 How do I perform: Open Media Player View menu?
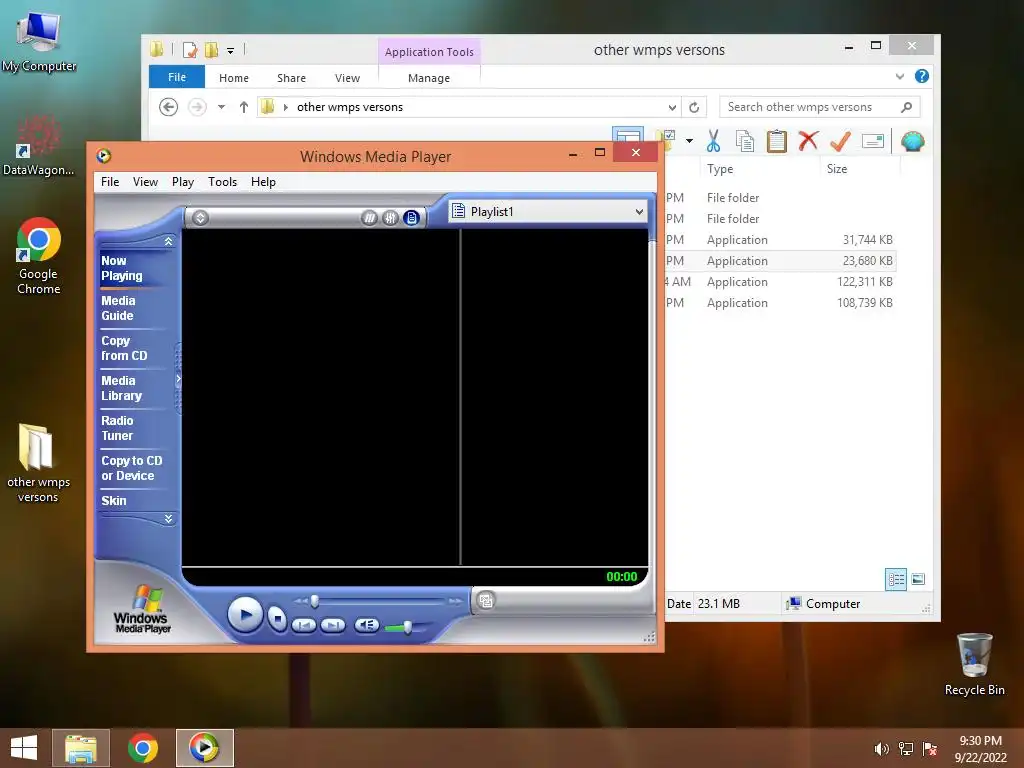(x=145, y=182)
